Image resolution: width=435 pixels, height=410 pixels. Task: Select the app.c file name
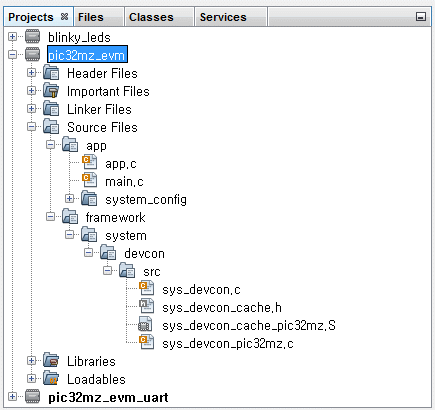coord(121,163)
